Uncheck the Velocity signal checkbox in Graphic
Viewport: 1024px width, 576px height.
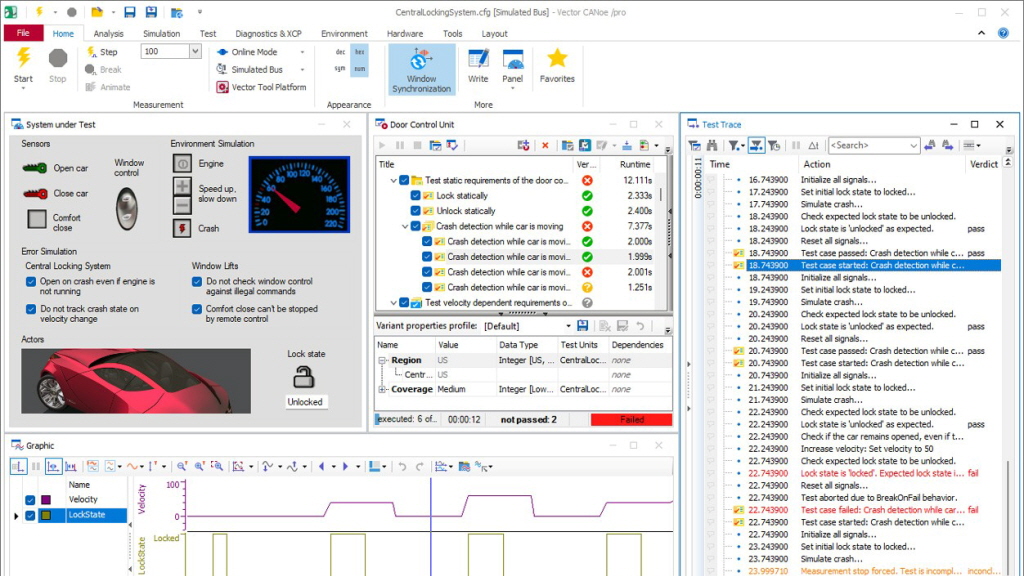(30, 500)
